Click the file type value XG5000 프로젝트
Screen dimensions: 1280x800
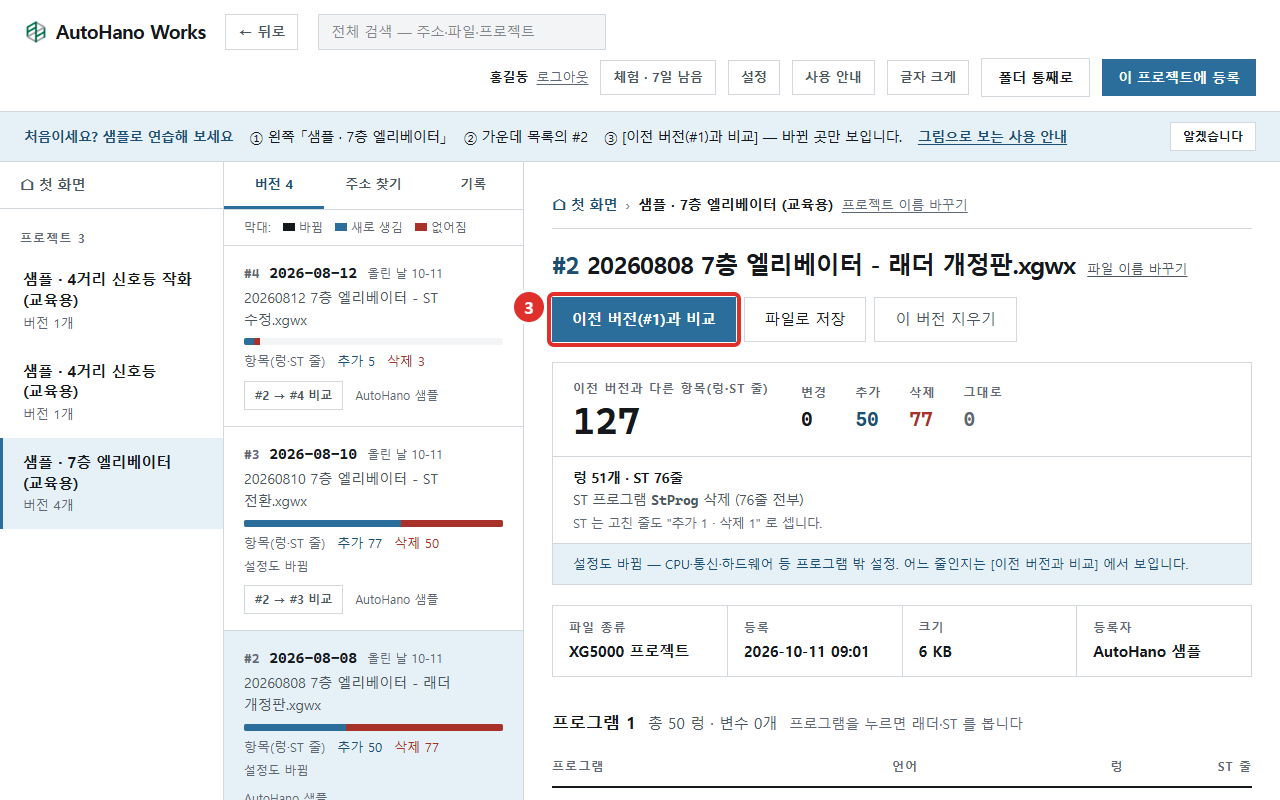point(629,652)
